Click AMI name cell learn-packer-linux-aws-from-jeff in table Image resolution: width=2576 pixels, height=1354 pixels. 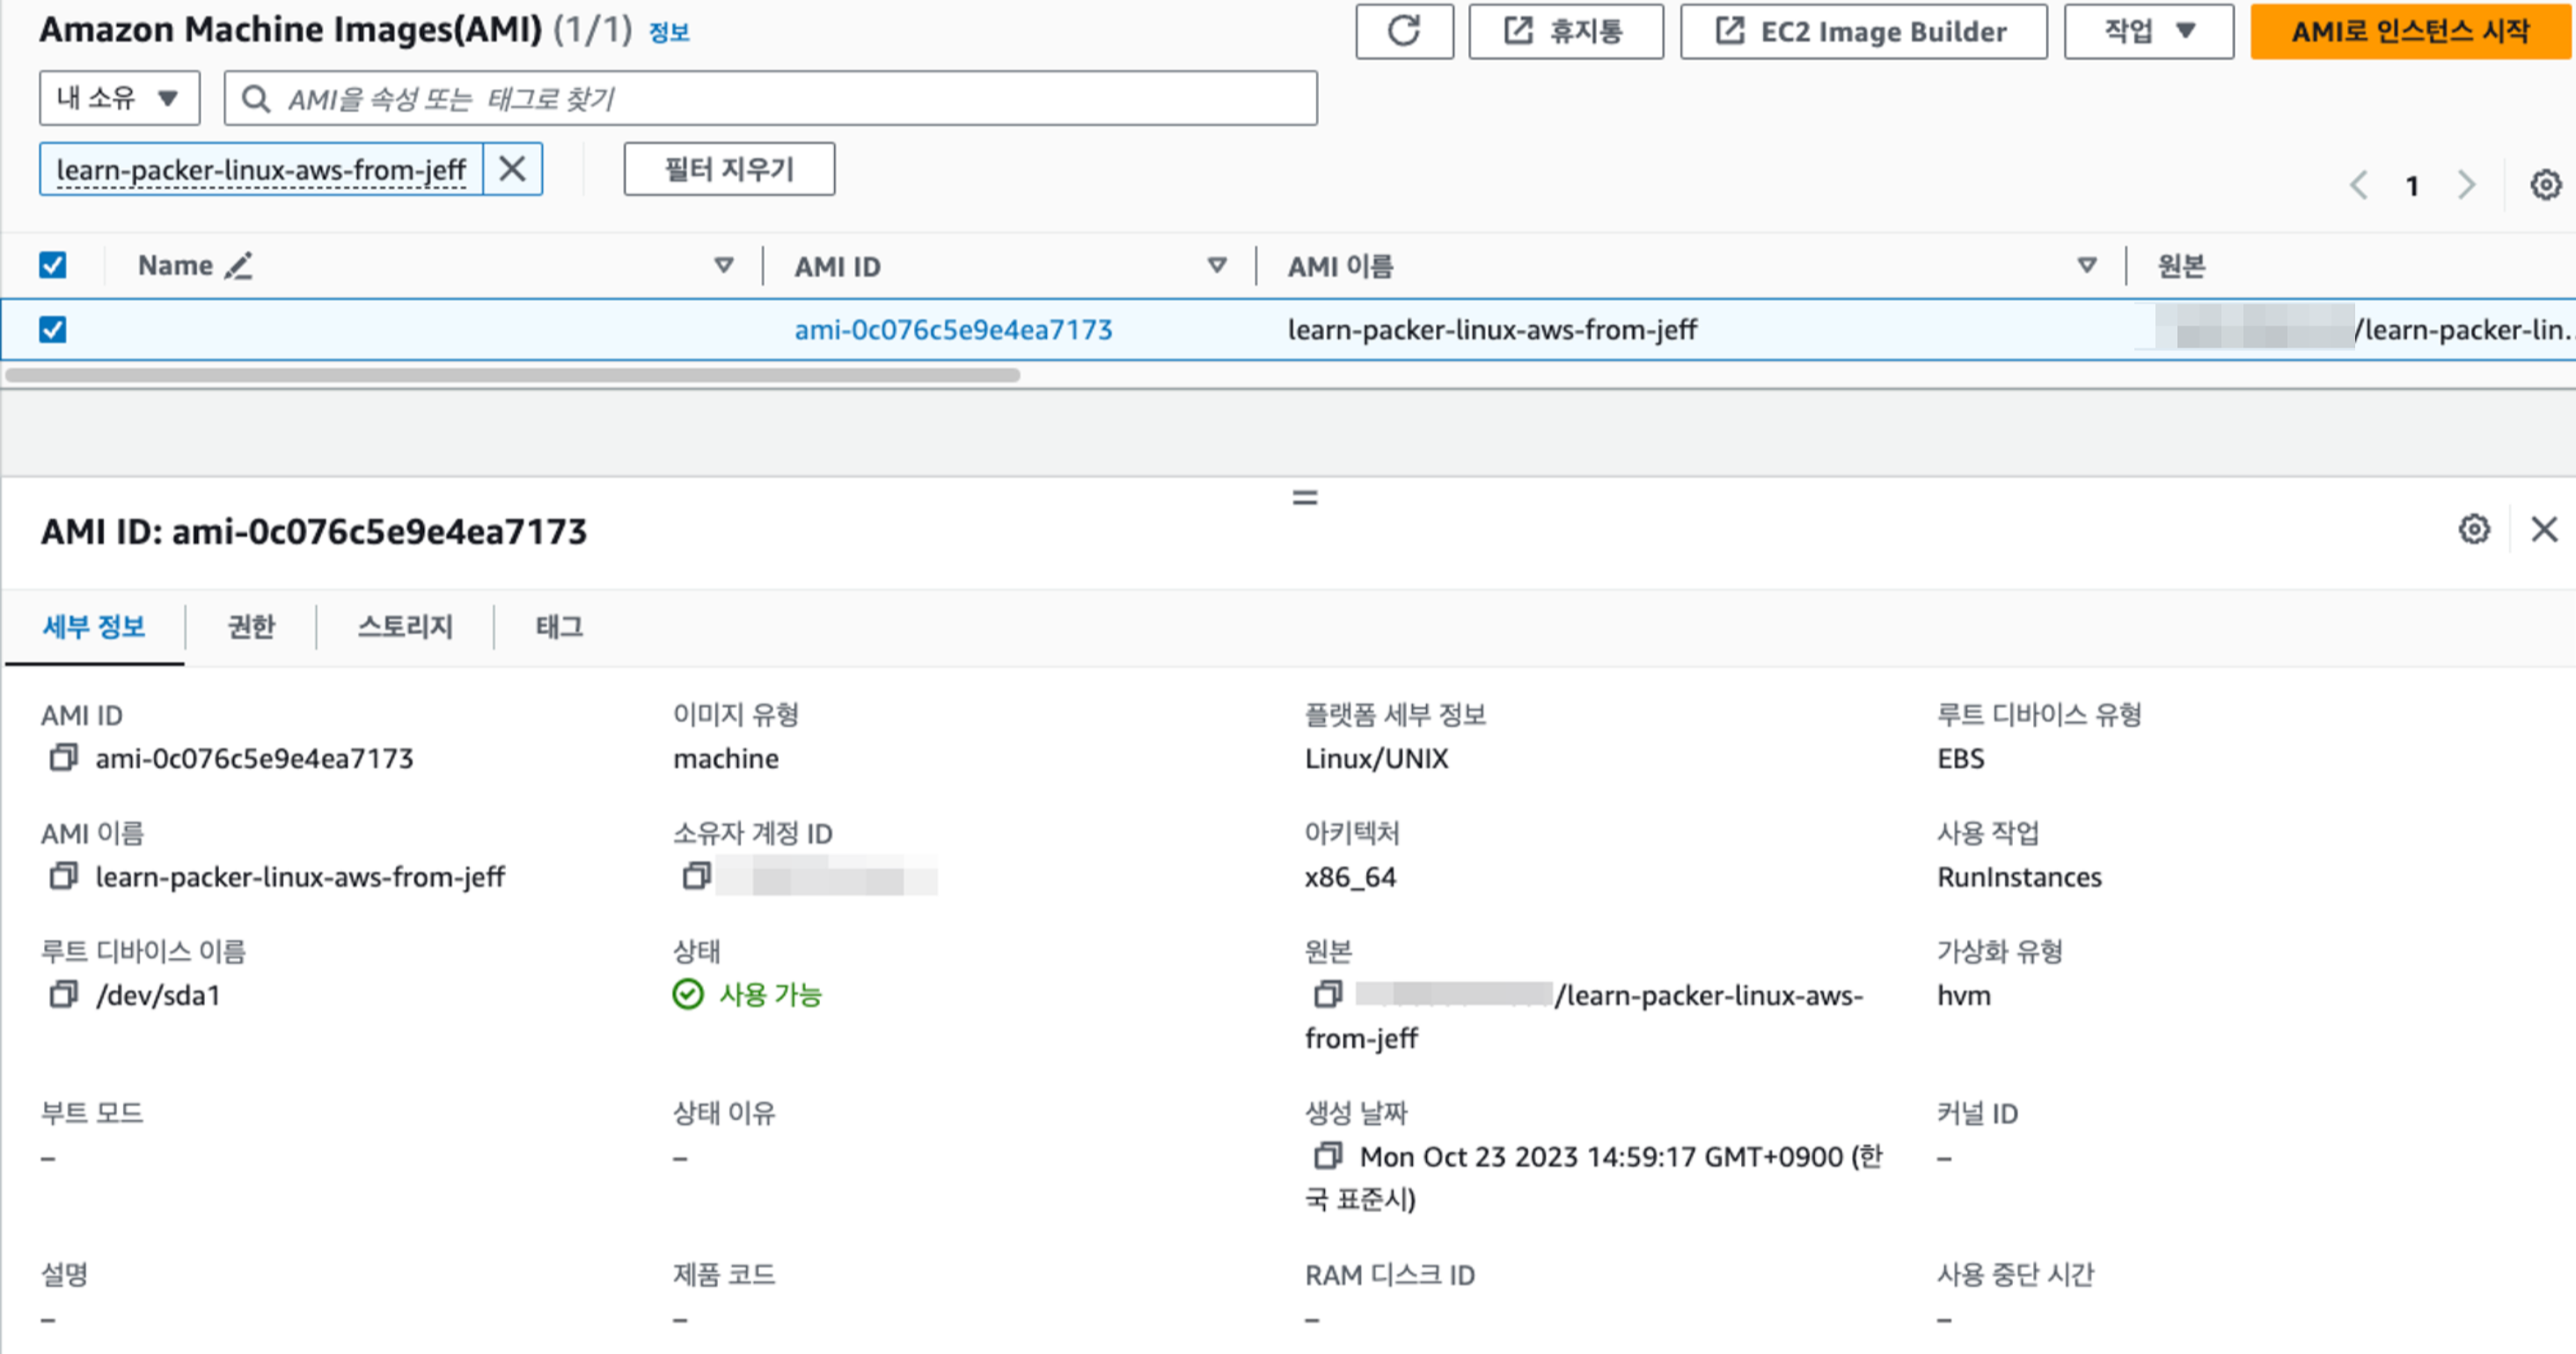coord(1492,330)
